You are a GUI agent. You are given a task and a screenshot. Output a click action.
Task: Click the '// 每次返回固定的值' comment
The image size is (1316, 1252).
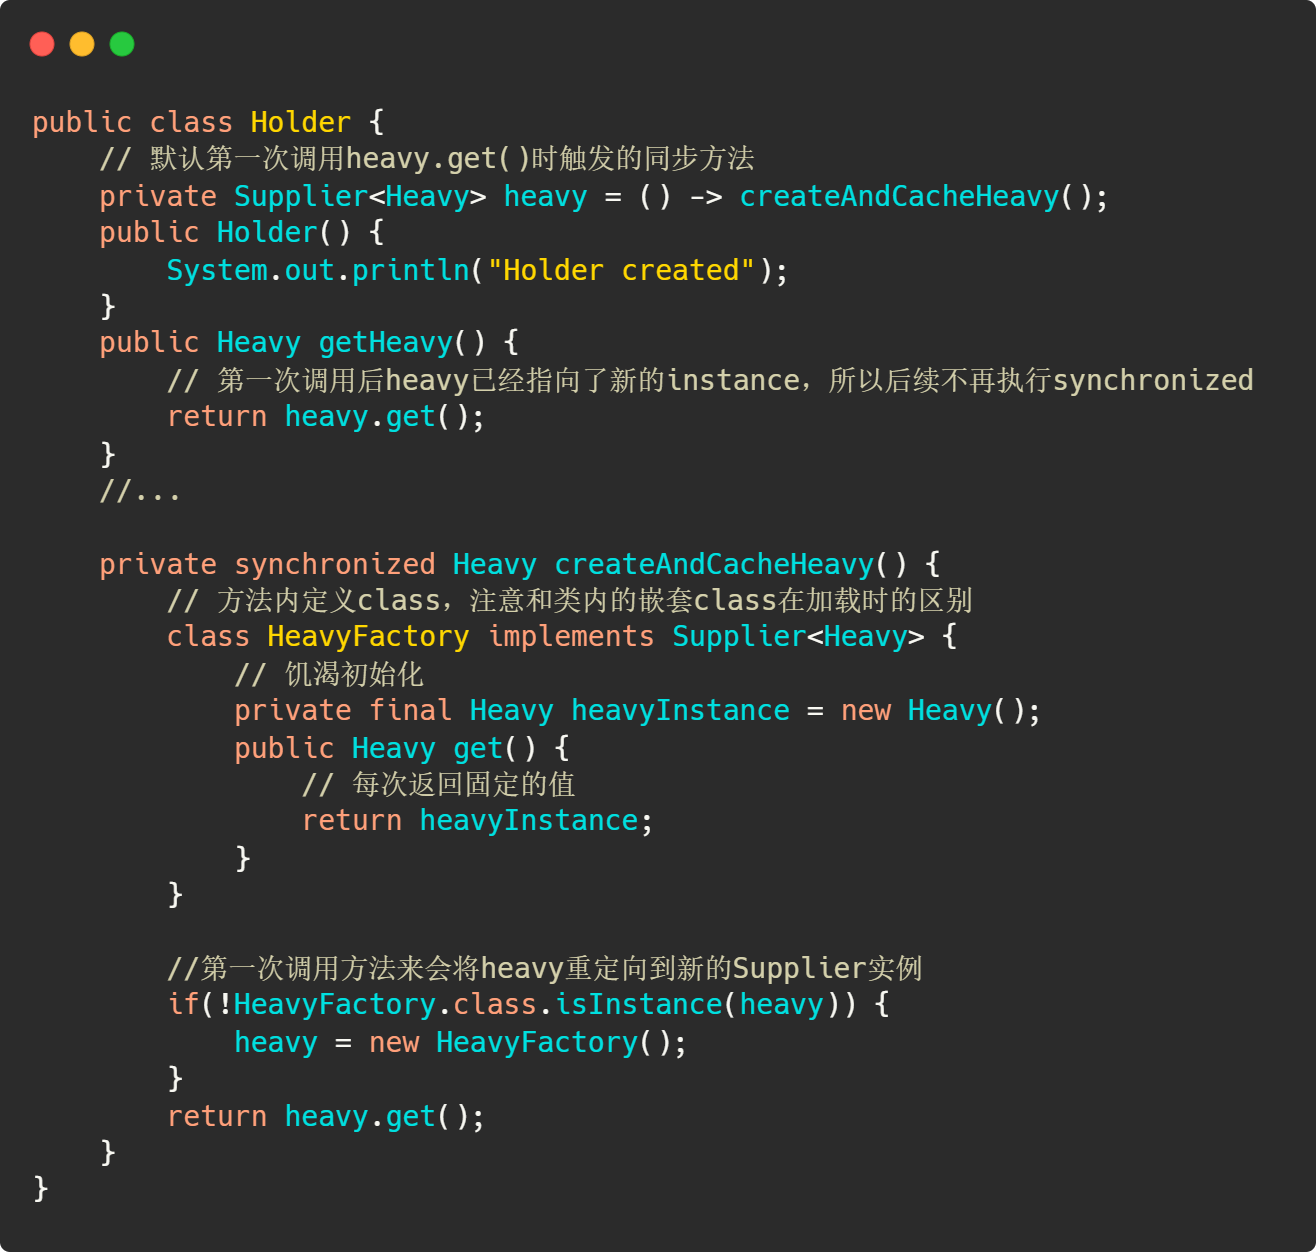click(x=439, y=785)
